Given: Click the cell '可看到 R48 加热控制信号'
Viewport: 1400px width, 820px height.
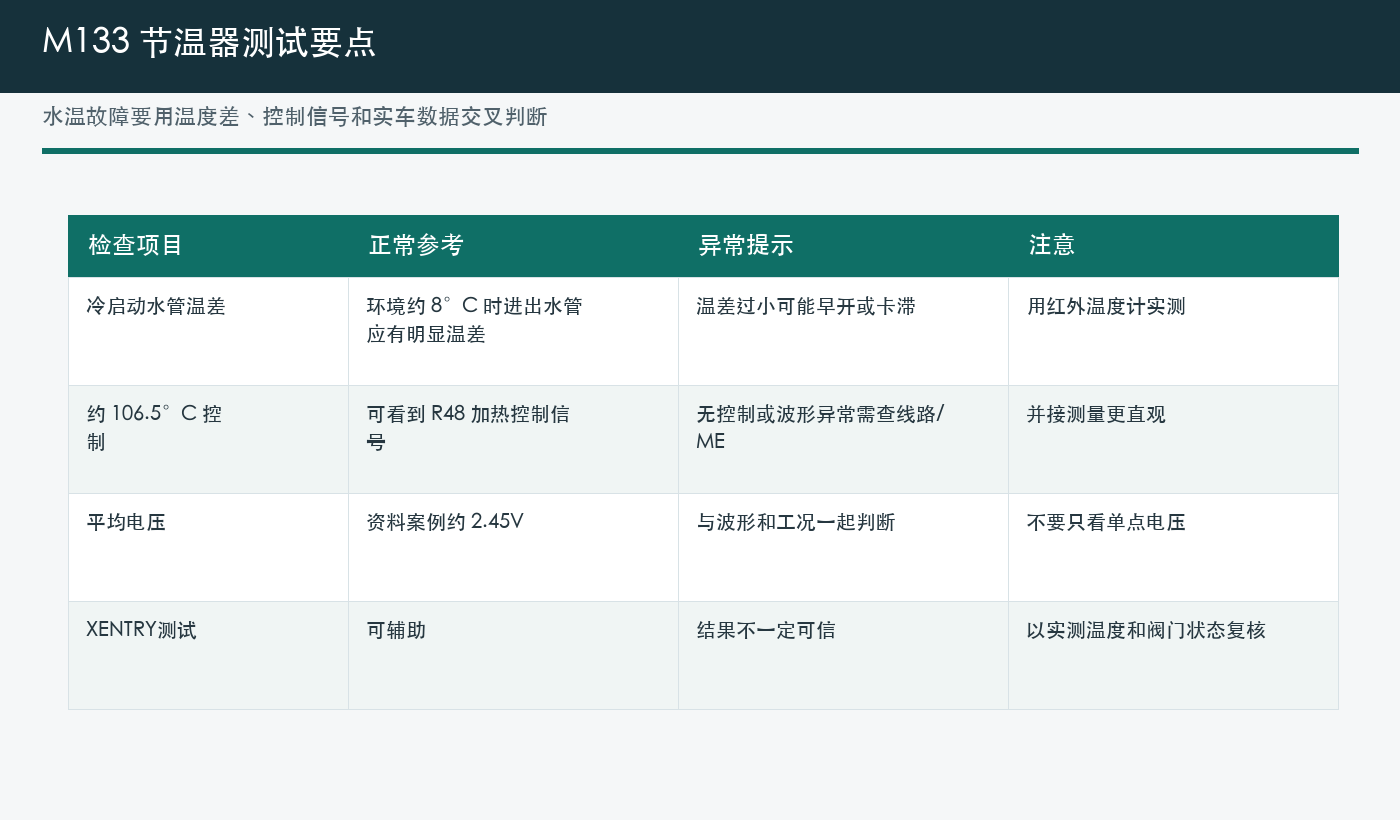Looking at the screenshot, I should [513, 440].
